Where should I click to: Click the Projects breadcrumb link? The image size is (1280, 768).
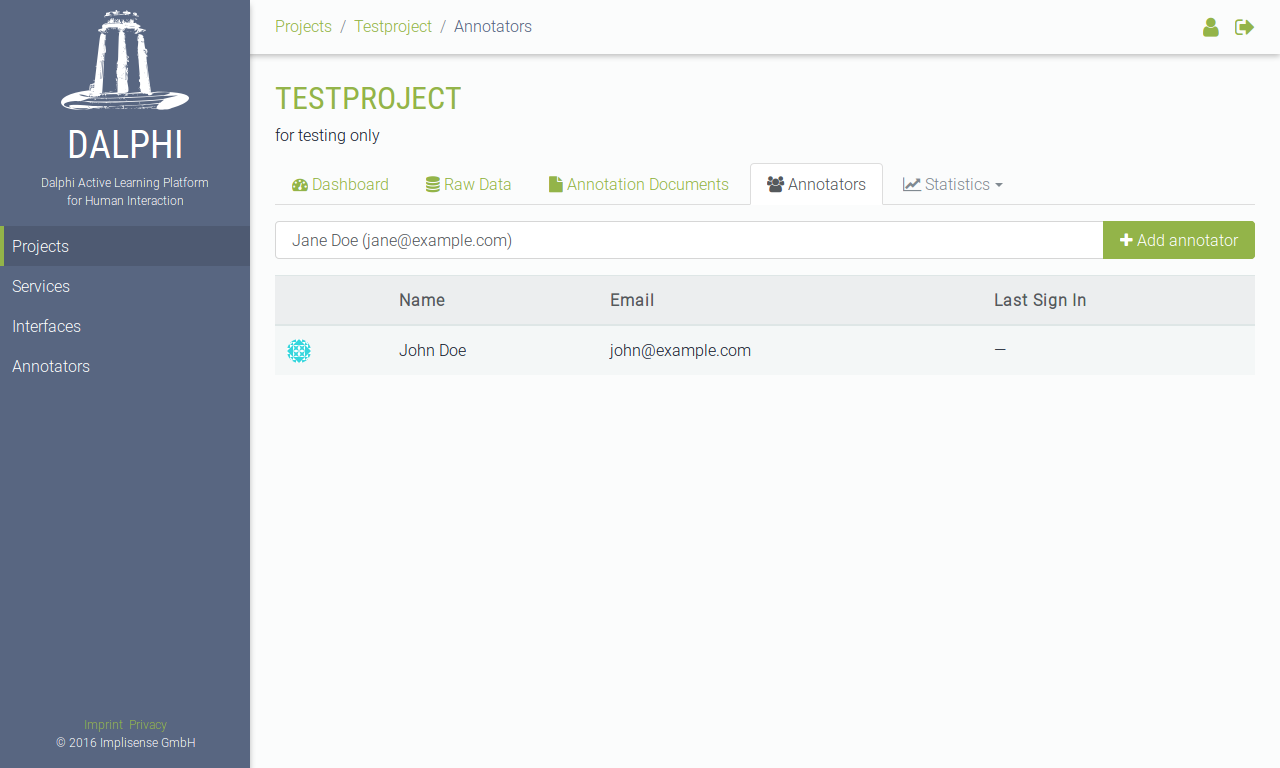point(303,27)
